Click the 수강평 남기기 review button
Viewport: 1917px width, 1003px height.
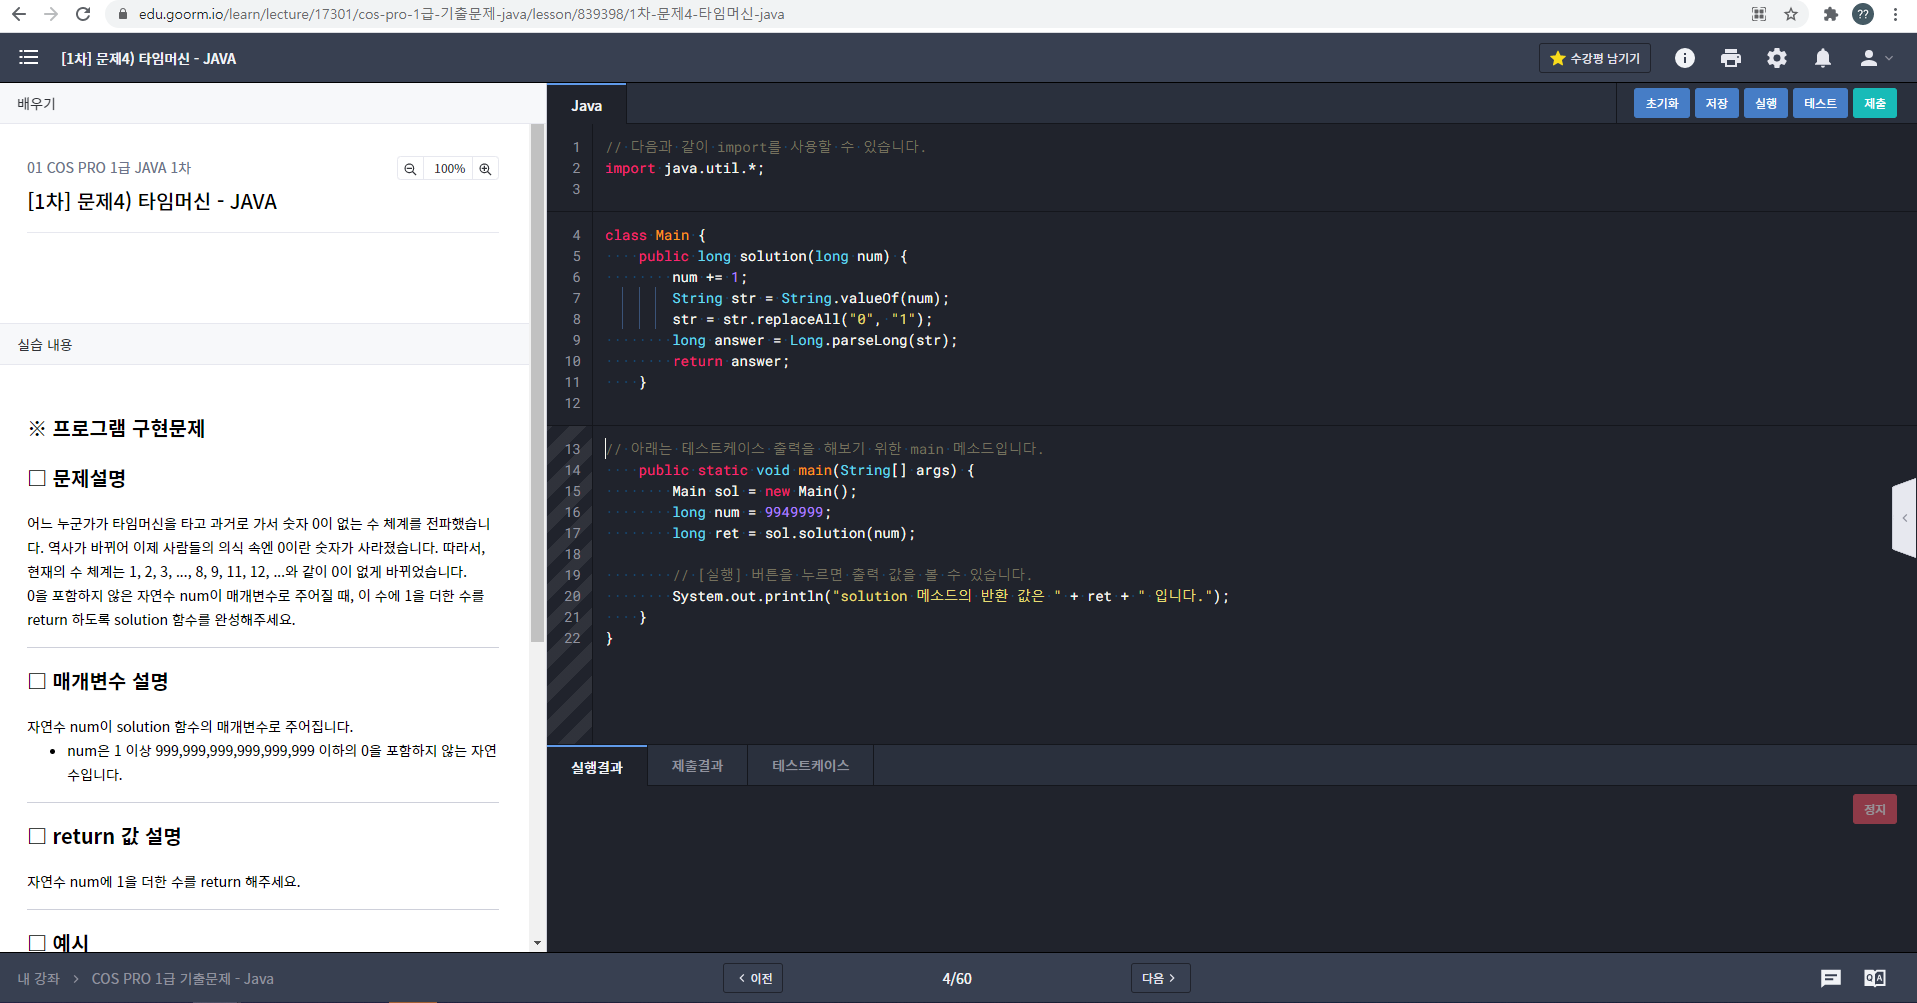[1595, 58]
